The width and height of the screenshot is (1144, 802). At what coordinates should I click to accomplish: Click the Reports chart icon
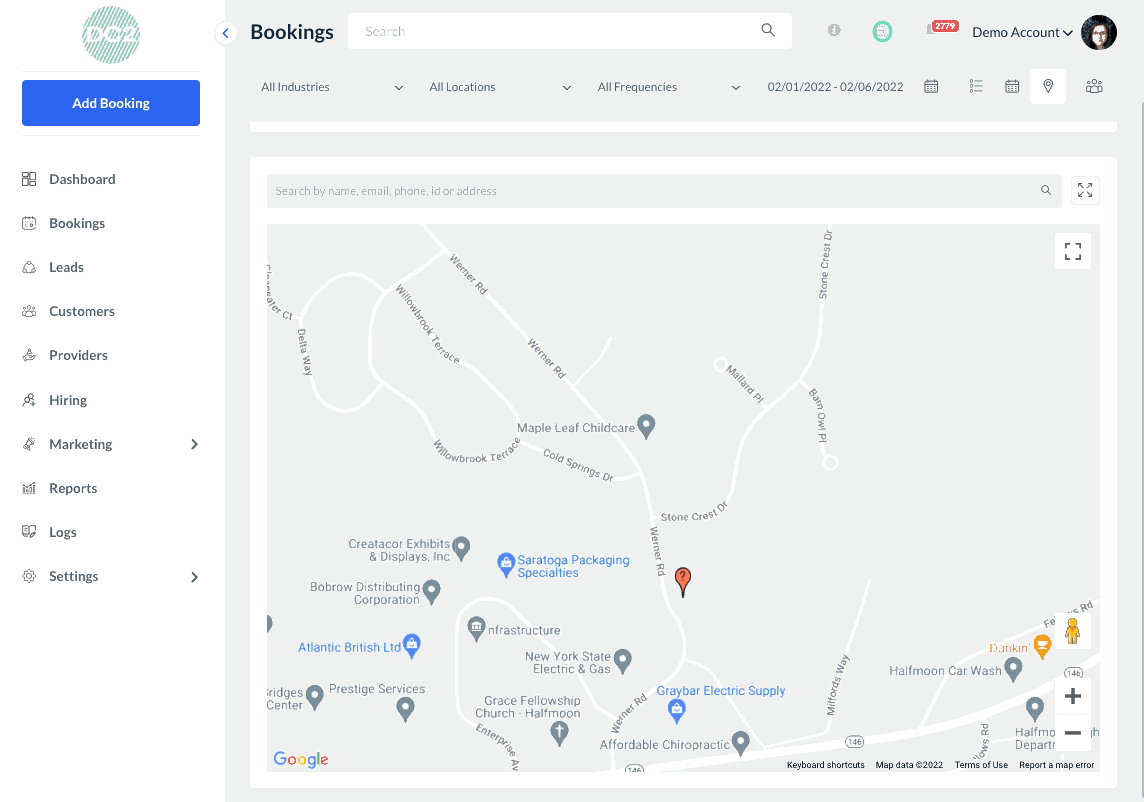tap(29, 488)
